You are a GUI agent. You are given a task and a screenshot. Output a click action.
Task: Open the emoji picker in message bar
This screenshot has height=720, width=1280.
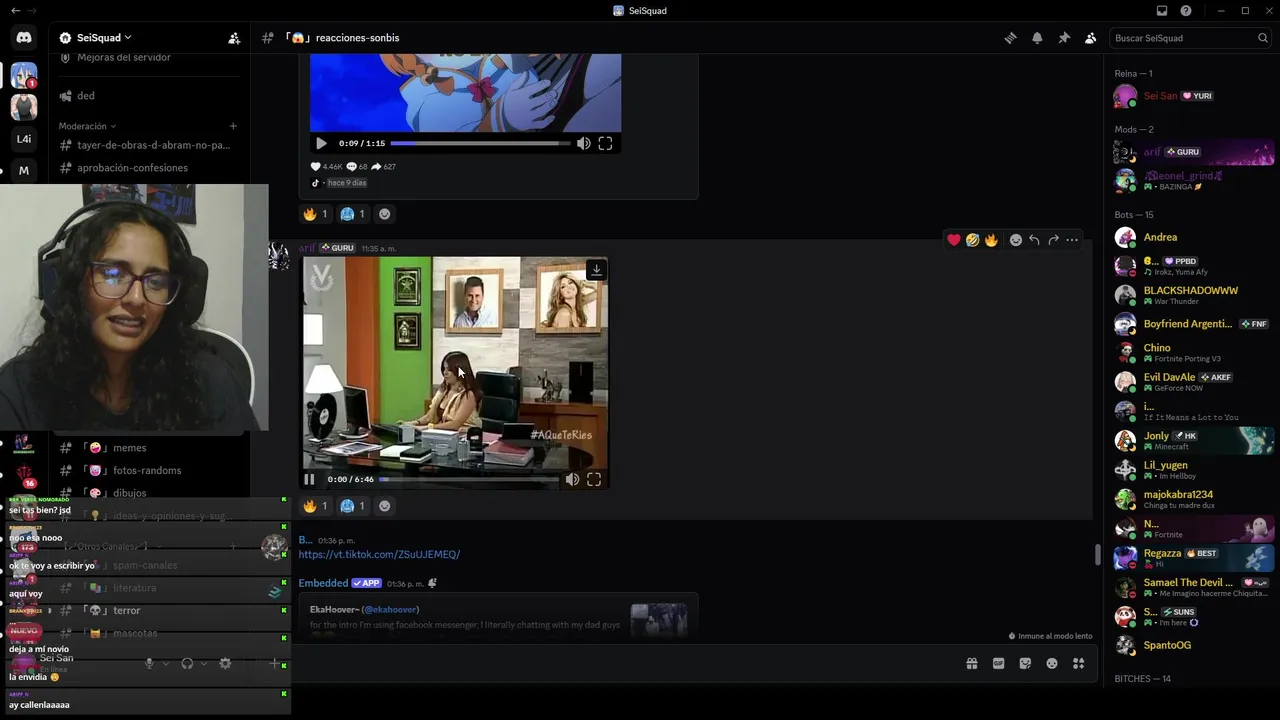[x=1052, y=663]
